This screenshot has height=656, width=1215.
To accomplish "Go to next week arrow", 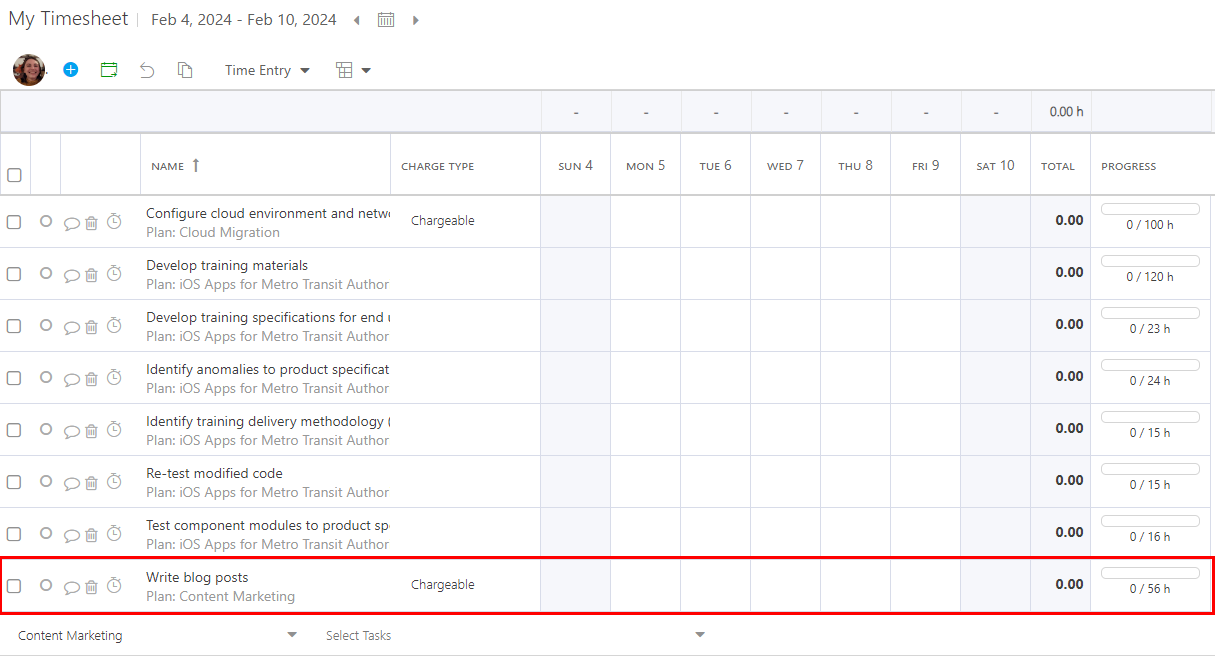I will (415, 20).
